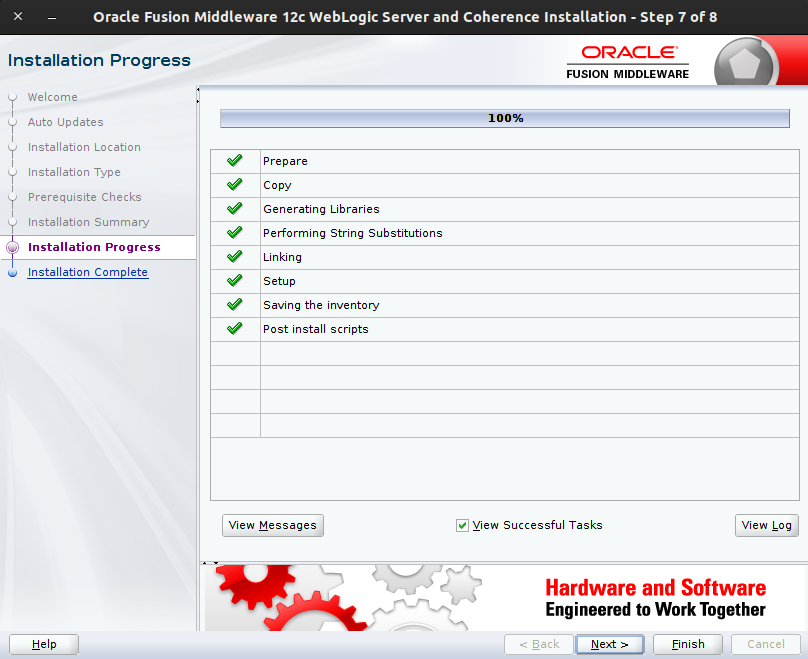Click the checkmark beside Performing String Substitutions
The image size is (808, 659).
[234, 232]
